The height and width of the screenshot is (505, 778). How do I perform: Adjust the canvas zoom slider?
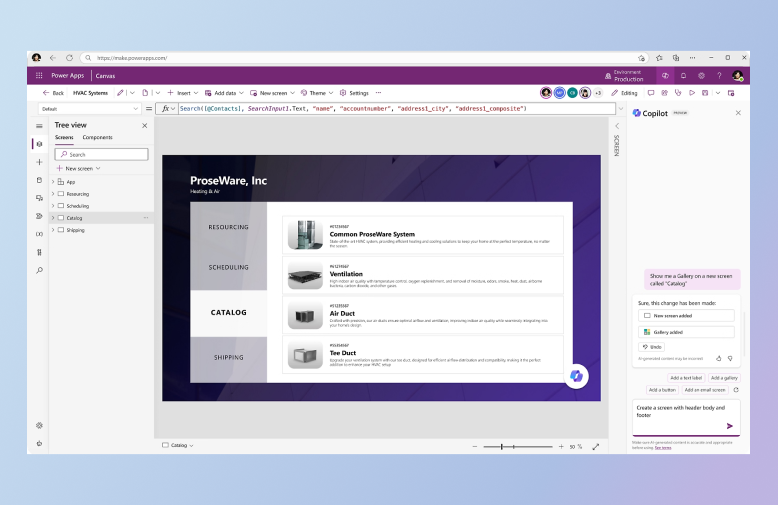[x=518, y=446]
